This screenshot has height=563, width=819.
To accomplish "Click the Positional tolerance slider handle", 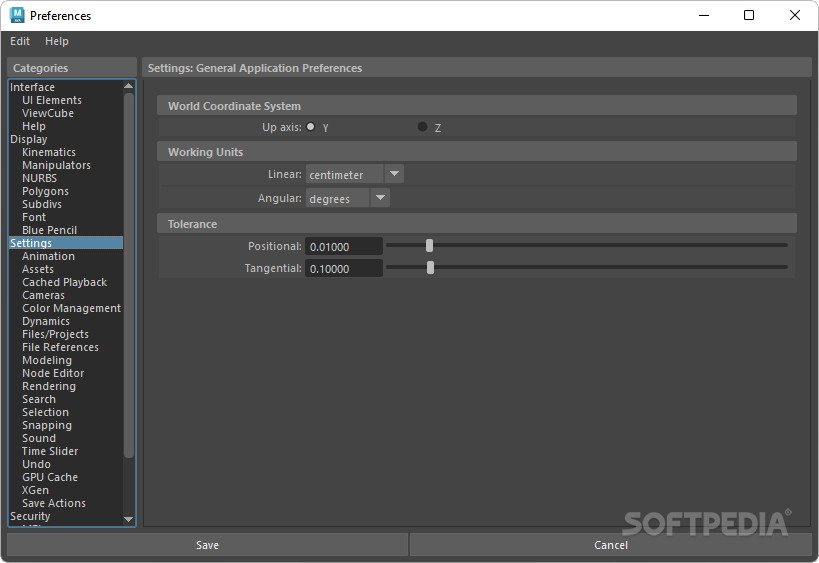I will point(429,245).
